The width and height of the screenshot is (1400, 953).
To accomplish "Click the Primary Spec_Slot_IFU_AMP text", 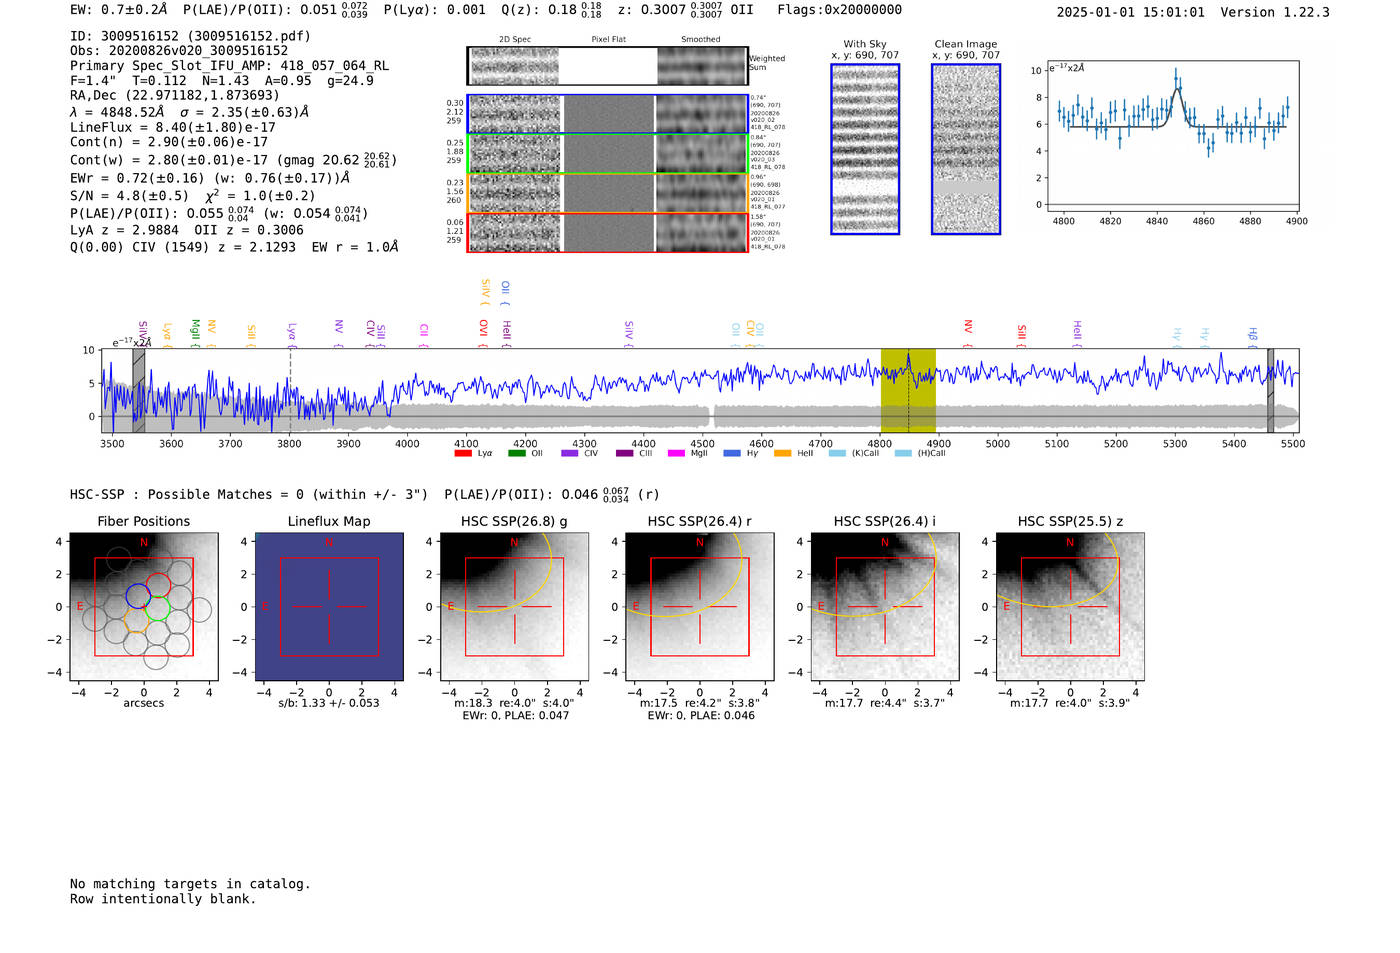I will [x=229, y=66].
